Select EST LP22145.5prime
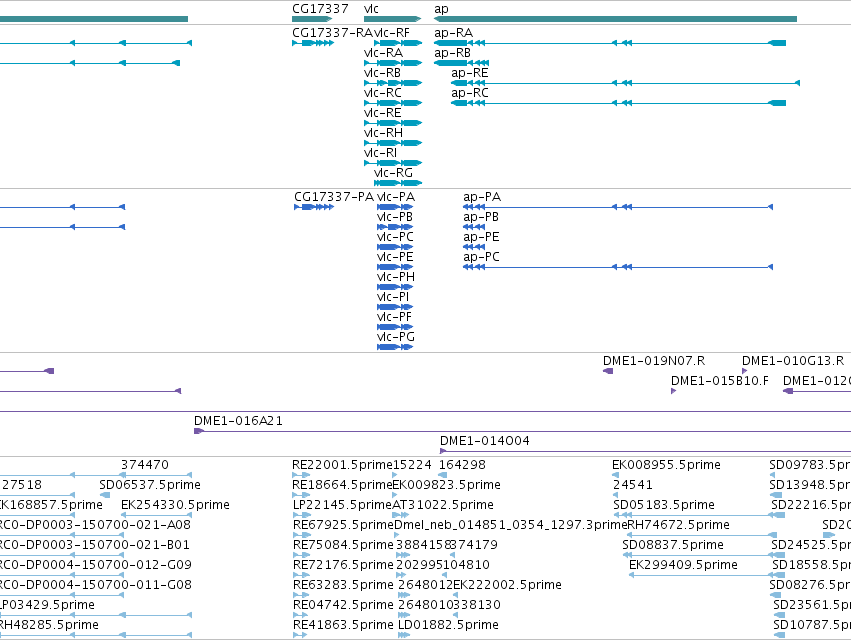The image size is (851, 640). (x=342, y=505)
